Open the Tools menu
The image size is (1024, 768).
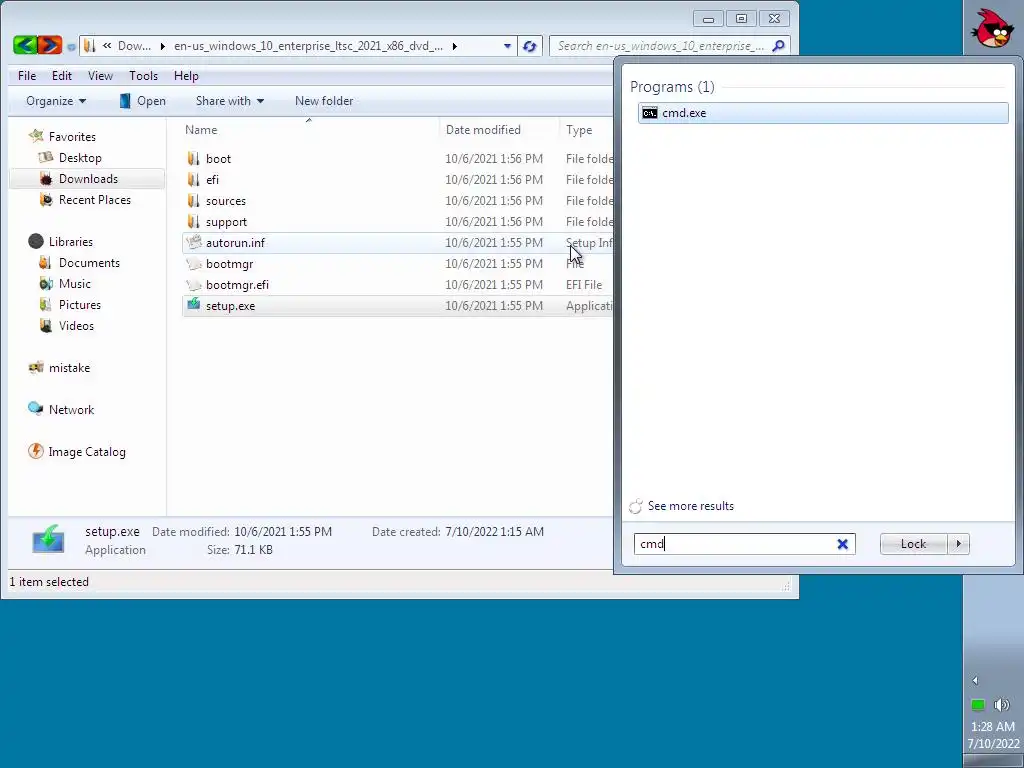point(144,76)
